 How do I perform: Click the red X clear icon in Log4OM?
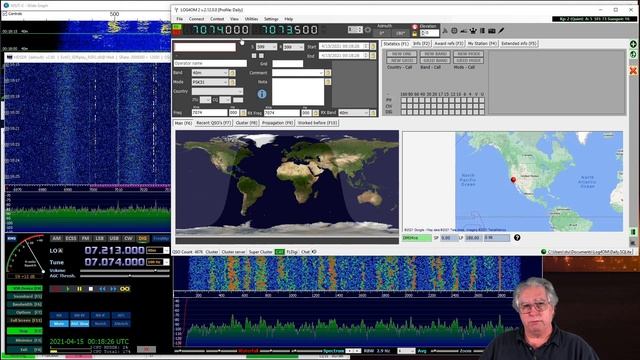coord(633,71)
